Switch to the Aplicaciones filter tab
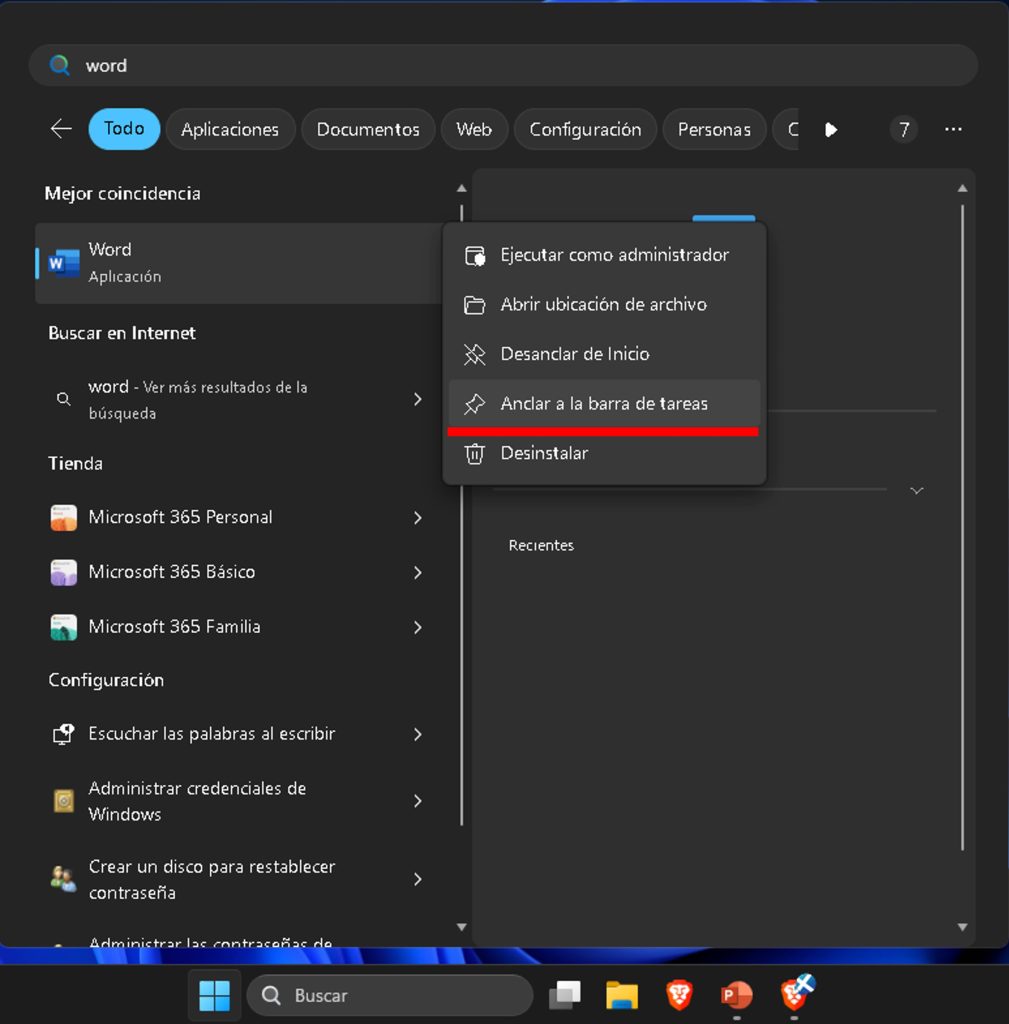 click(229, 129)
